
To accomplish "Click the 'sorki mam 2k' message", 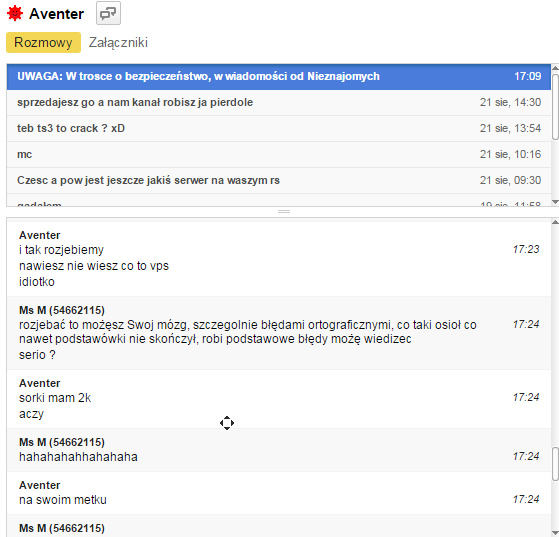I will click(55, 398).
